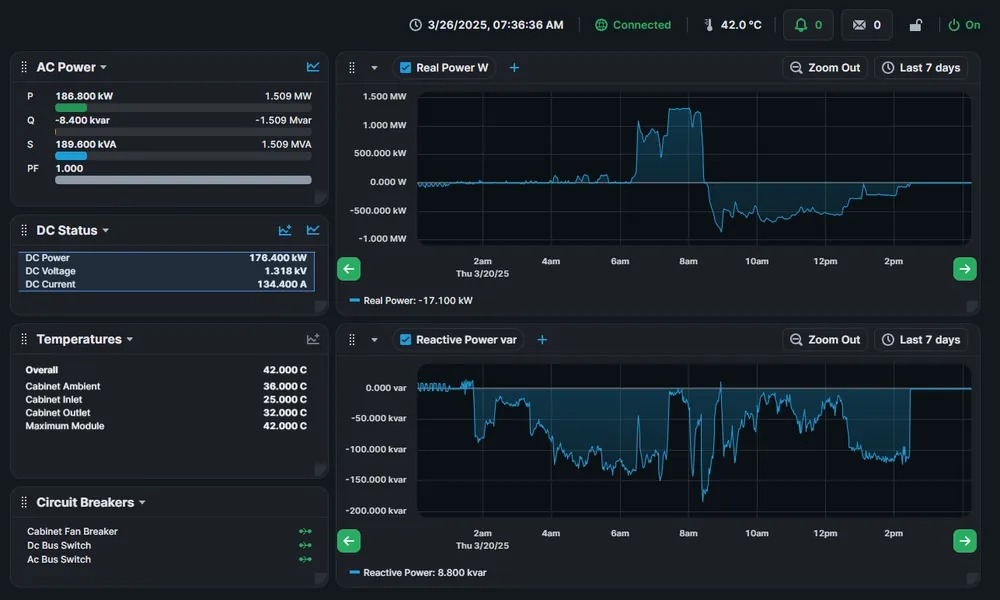
Task: Open the messages envelope icon
Action: pyautogui.click(x=859, y=25)
